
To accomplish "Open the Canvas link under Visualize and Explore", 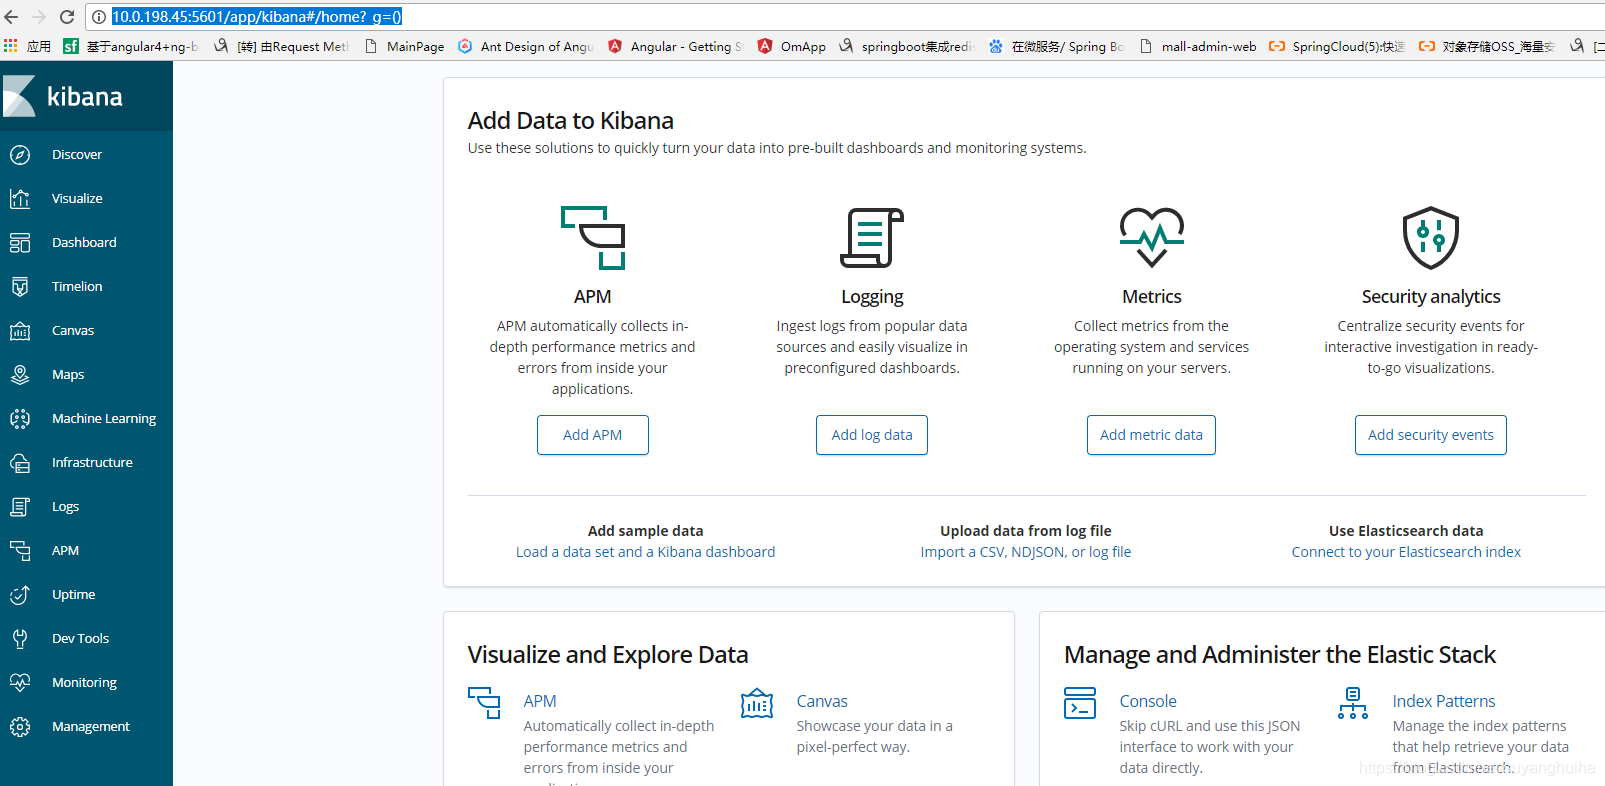I will pos(822,701).
